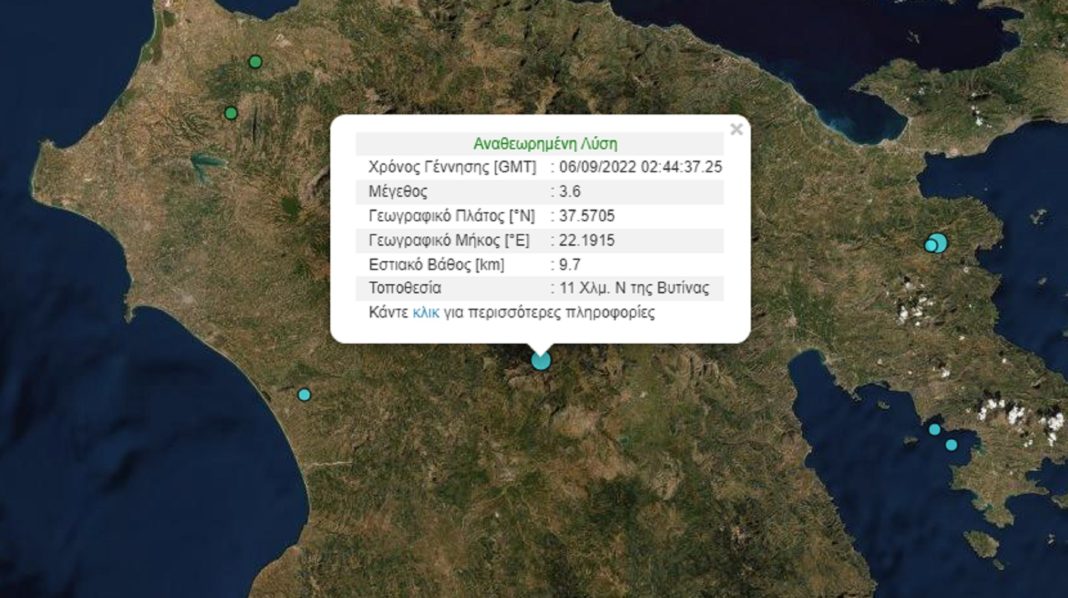Click the cyan marker near the west coast
1068x598 pixels.
pyautogui.click(x=304, y=394)
